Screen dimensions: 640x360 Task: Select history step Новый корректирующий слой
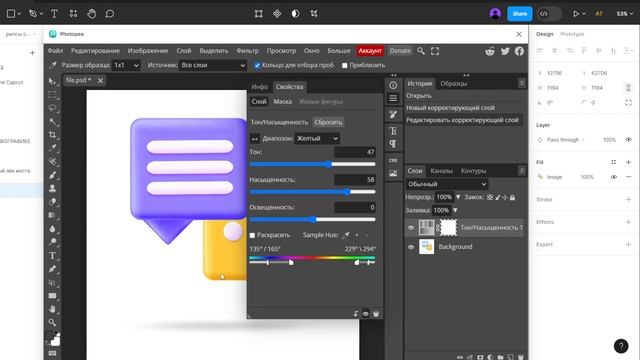coord(450,108)
